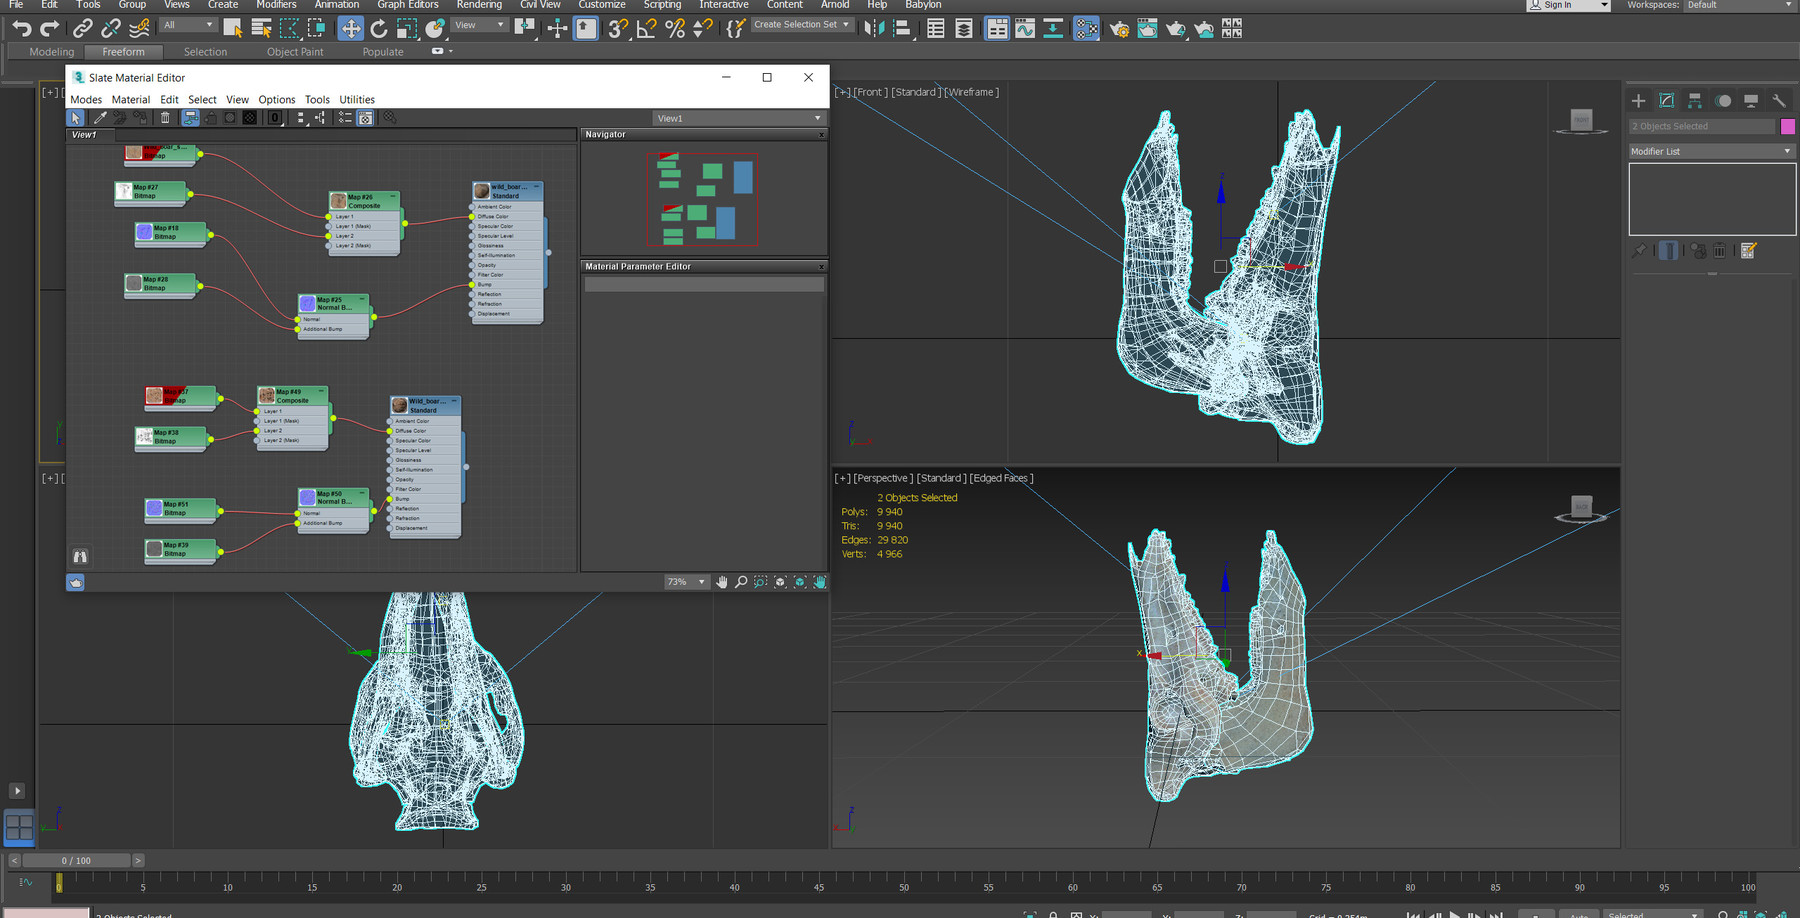
Task: Open the Customize menu
Action: tap(602, 5)
